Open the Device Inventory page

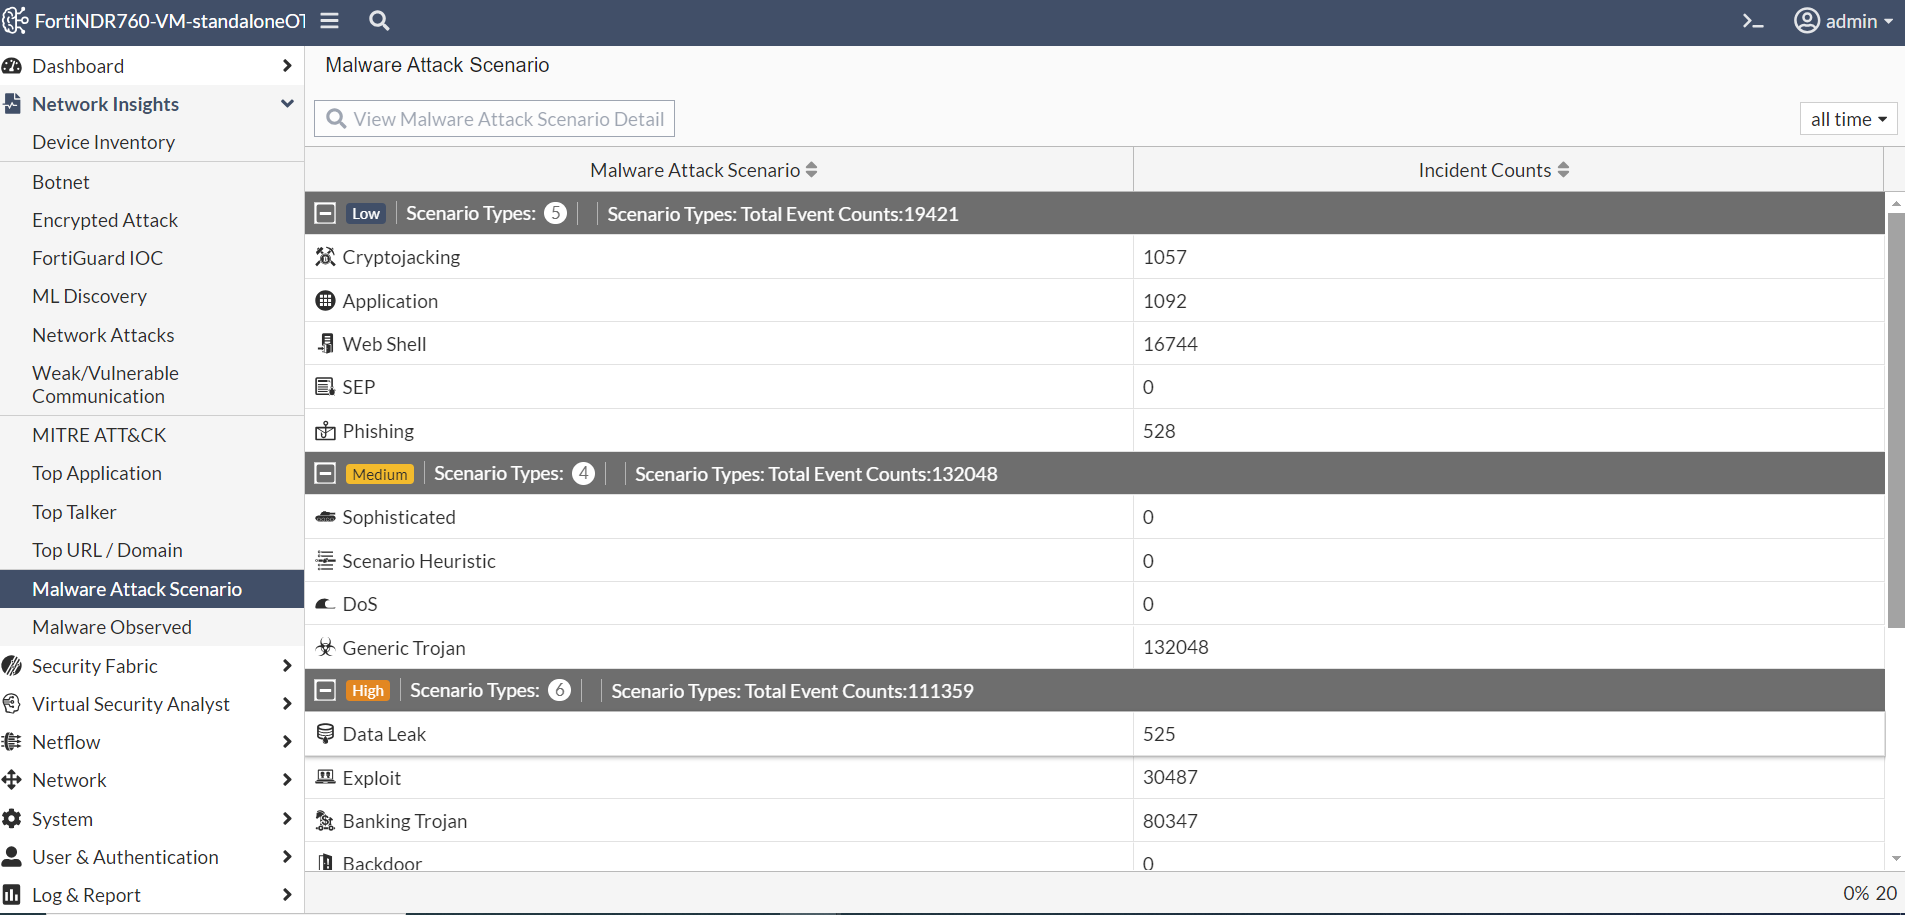coord(103,141)
